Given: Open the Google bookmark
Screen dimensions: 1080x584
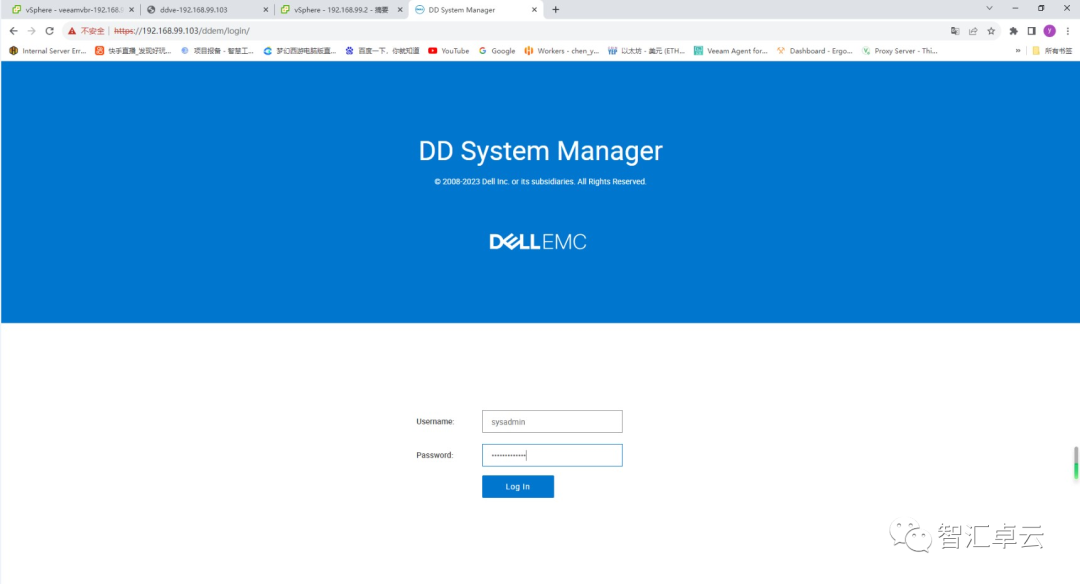Looking at the screenshot, I should 497,51.
